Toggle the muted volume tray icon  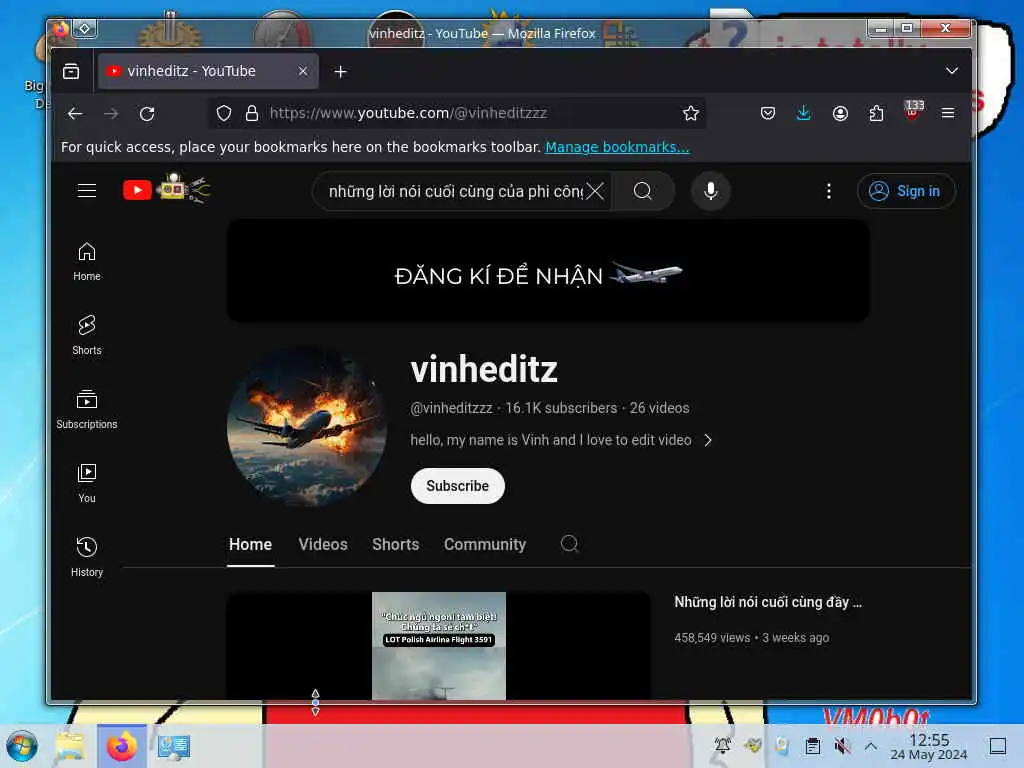(842, 745)
